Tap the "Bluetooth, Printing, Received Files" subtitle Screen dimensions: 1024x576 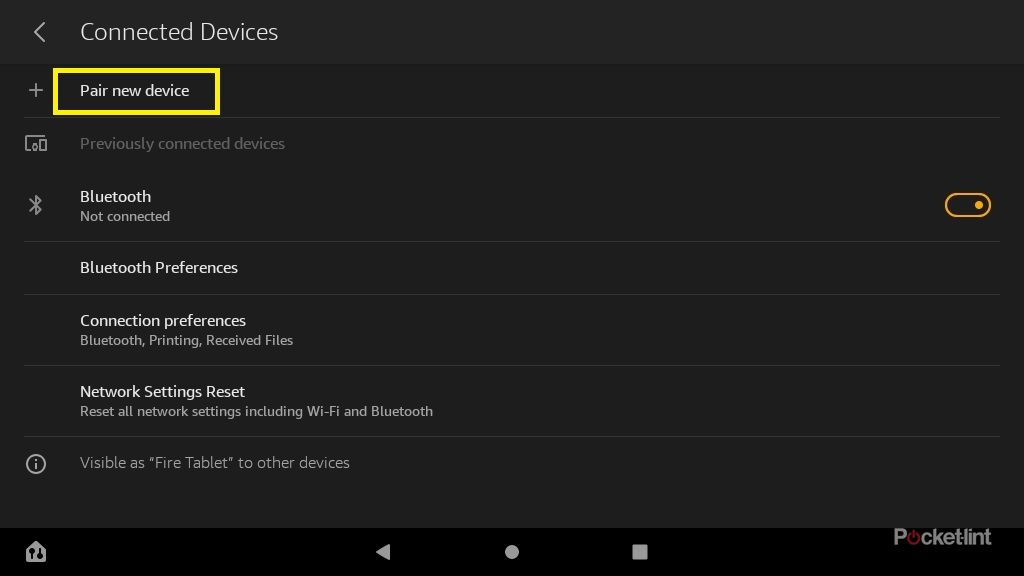186,340
